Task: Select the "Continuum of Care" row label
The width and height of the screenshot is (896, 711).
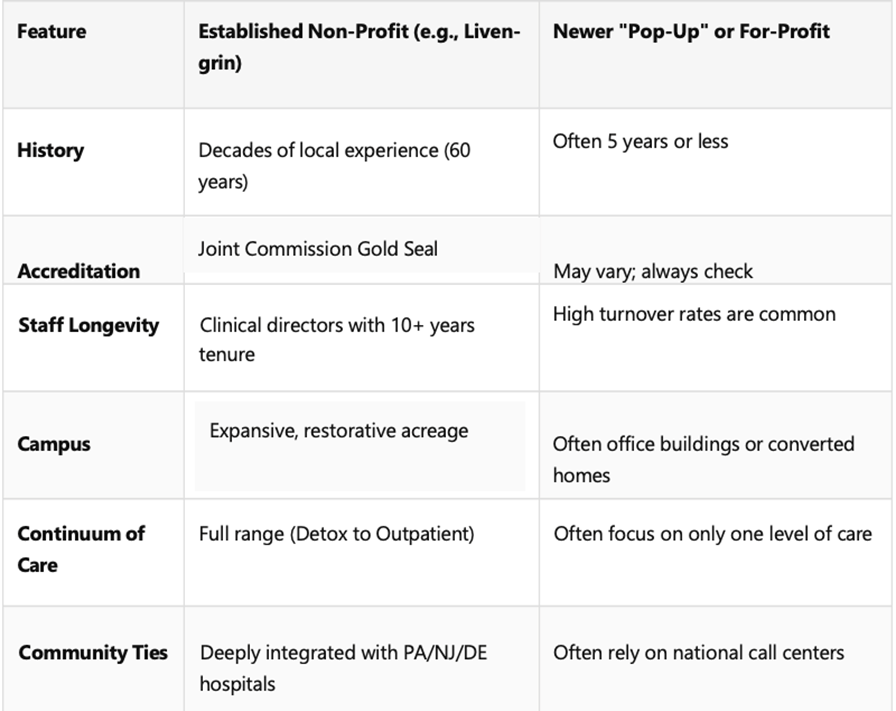Action: (x=81, y=549)
